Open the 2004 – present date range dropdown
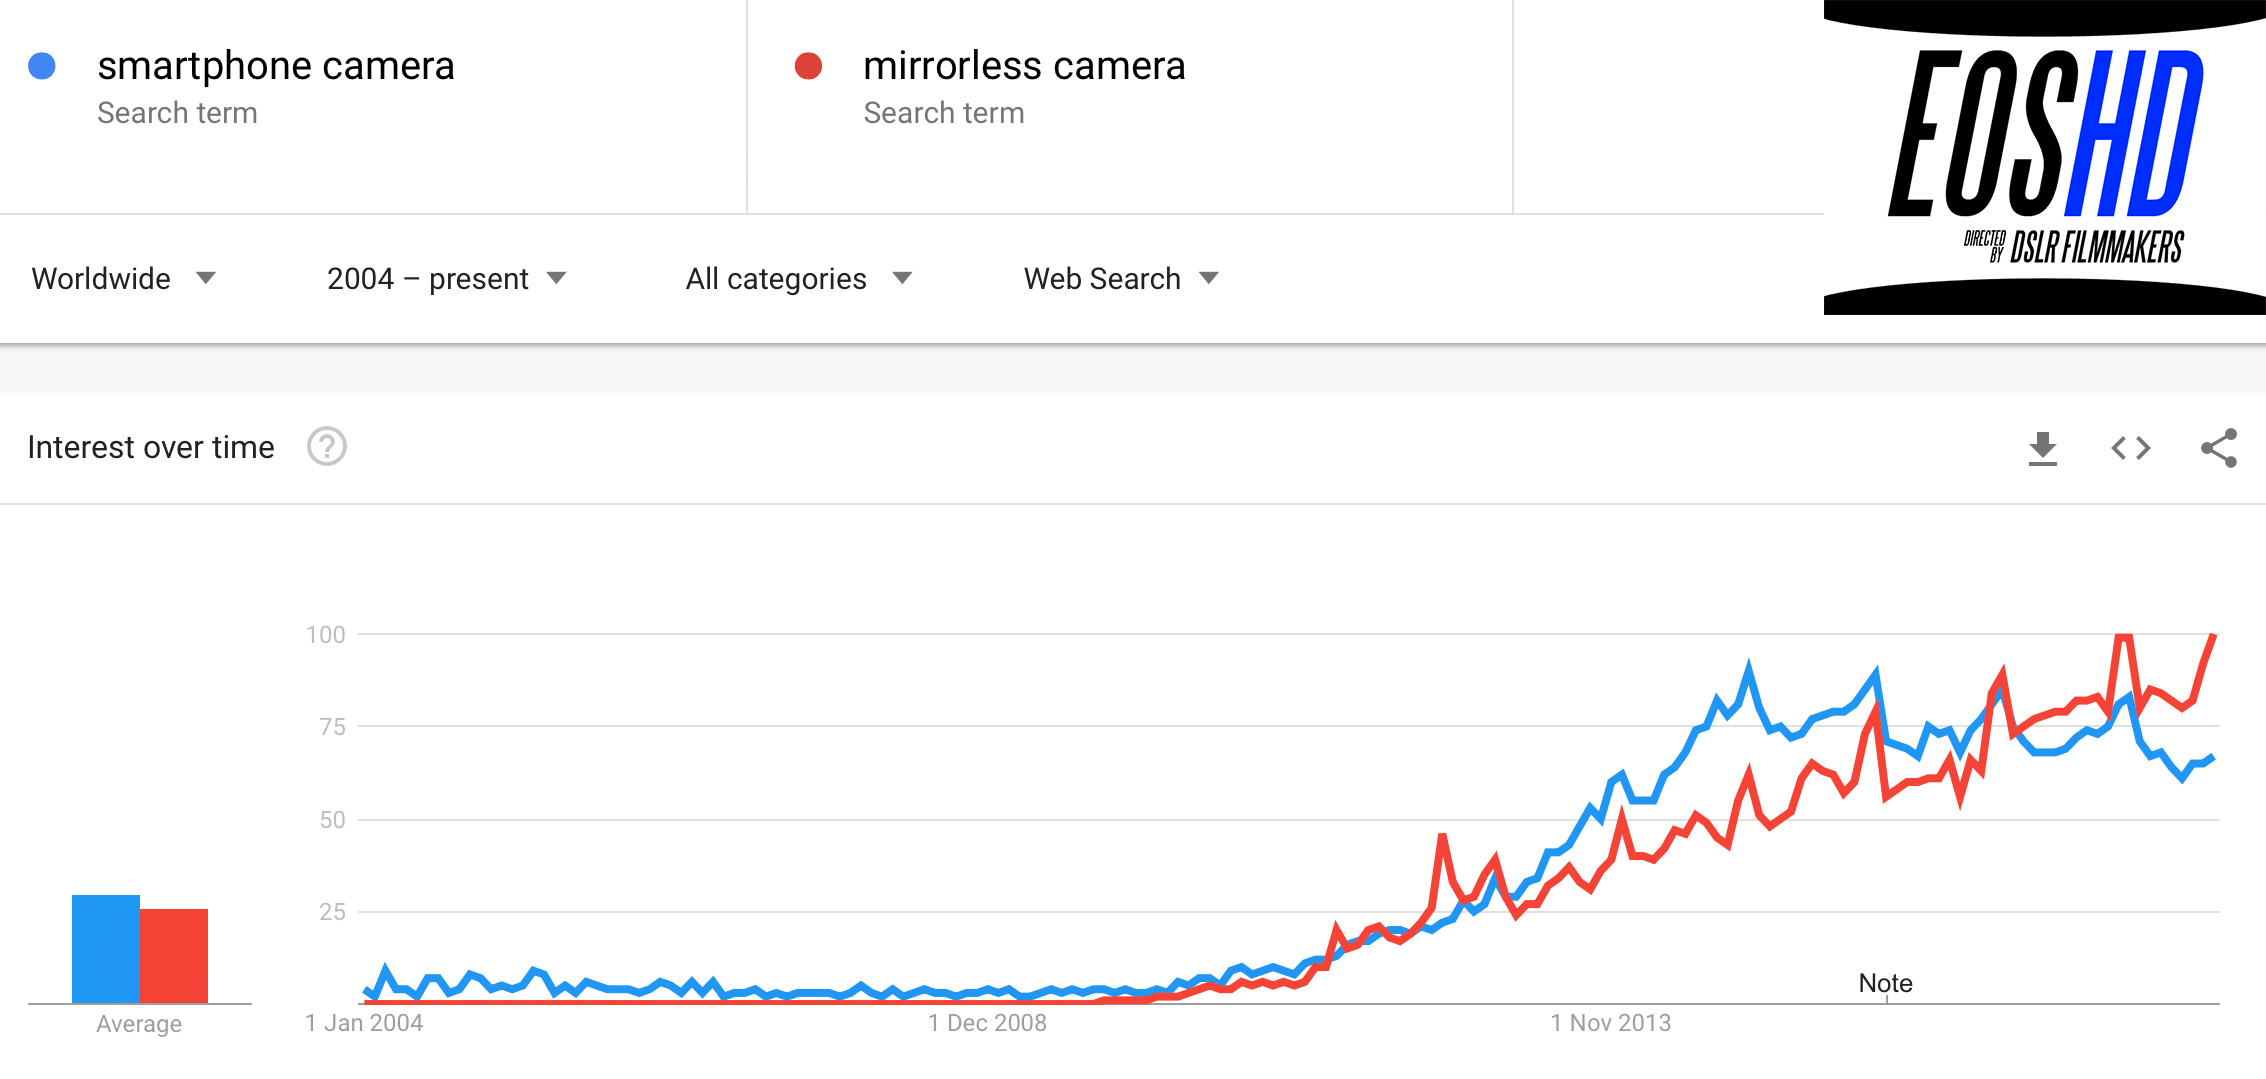Screen dimensions: 2266x1079 (x=446, y=278)
